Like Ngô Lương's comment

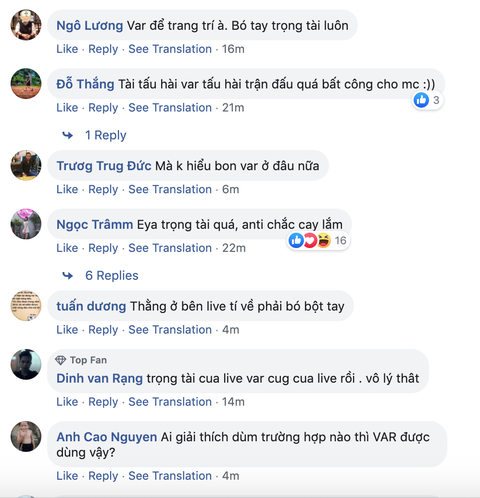pyautogui.click(x=67, y=49)
